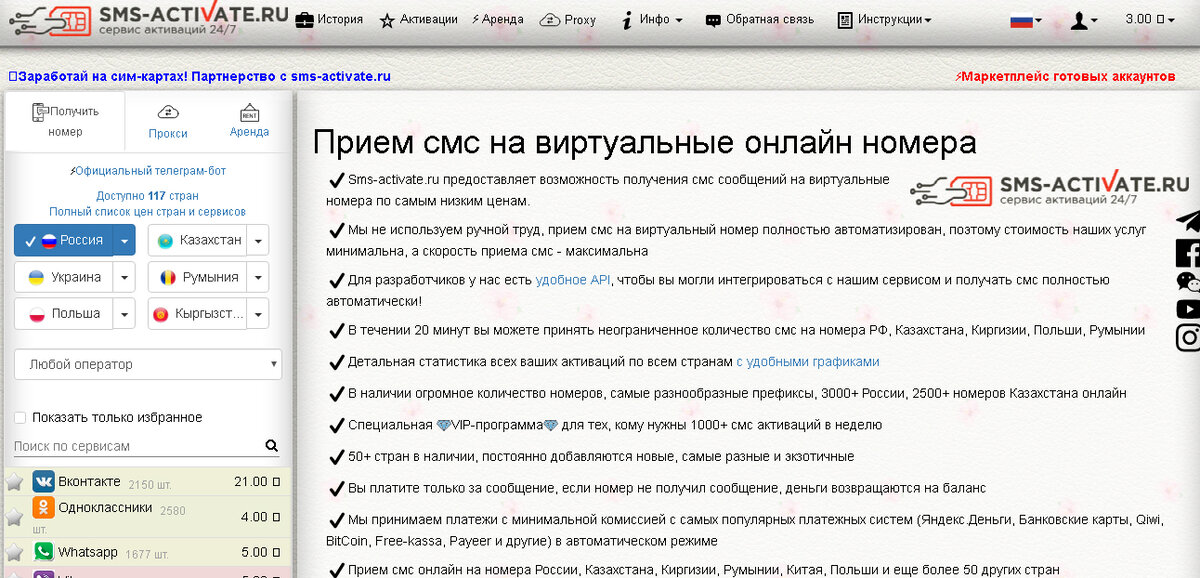Expand the Инфо dropdown menu

click(x=652, y=19)
